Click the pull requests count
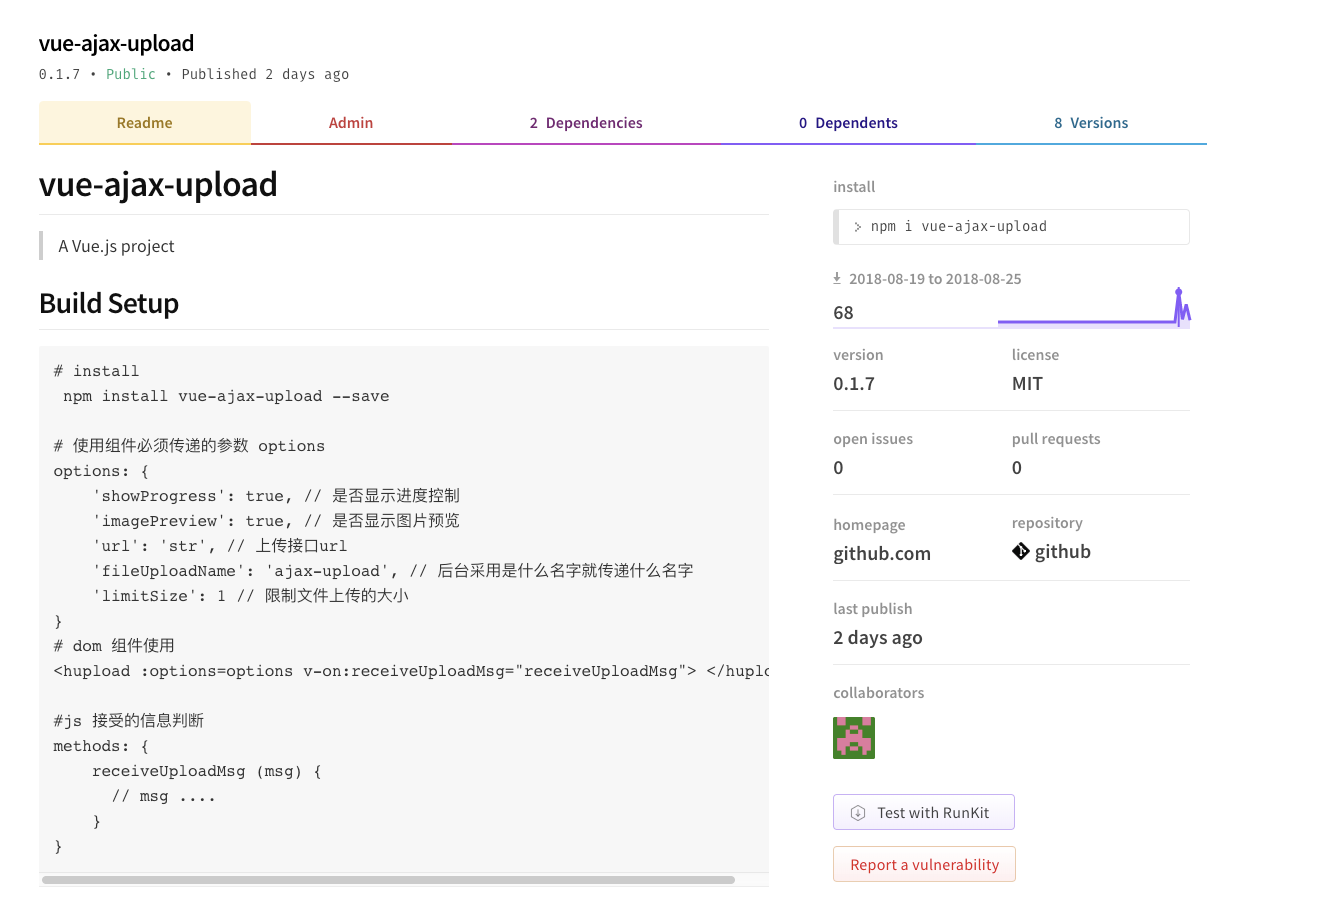Viewport: 1319px width, 914px height. 1017,467
